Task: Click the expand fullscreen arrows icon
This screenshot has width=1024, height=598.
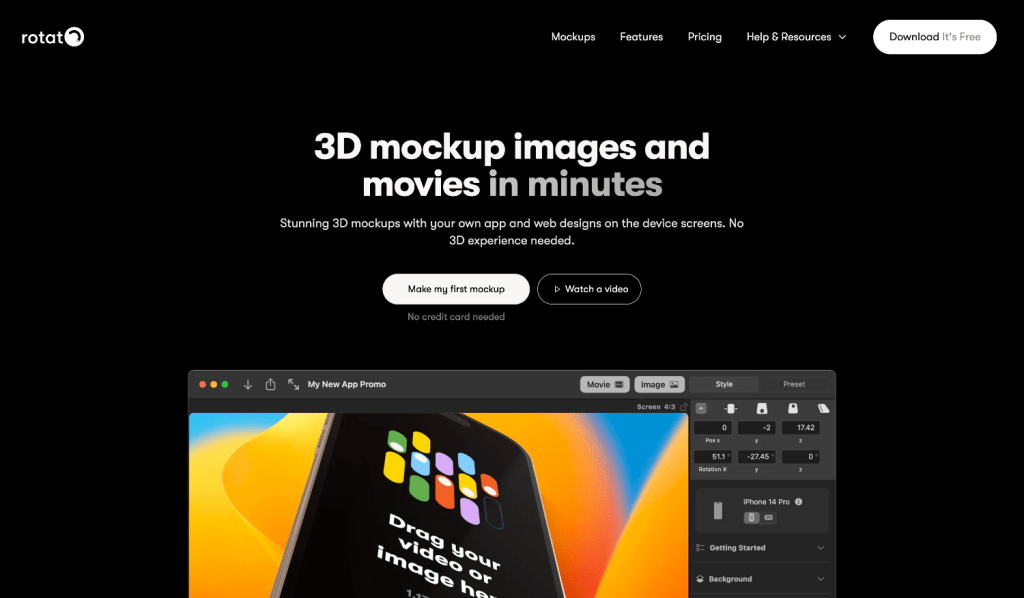Action: point(293,385)
